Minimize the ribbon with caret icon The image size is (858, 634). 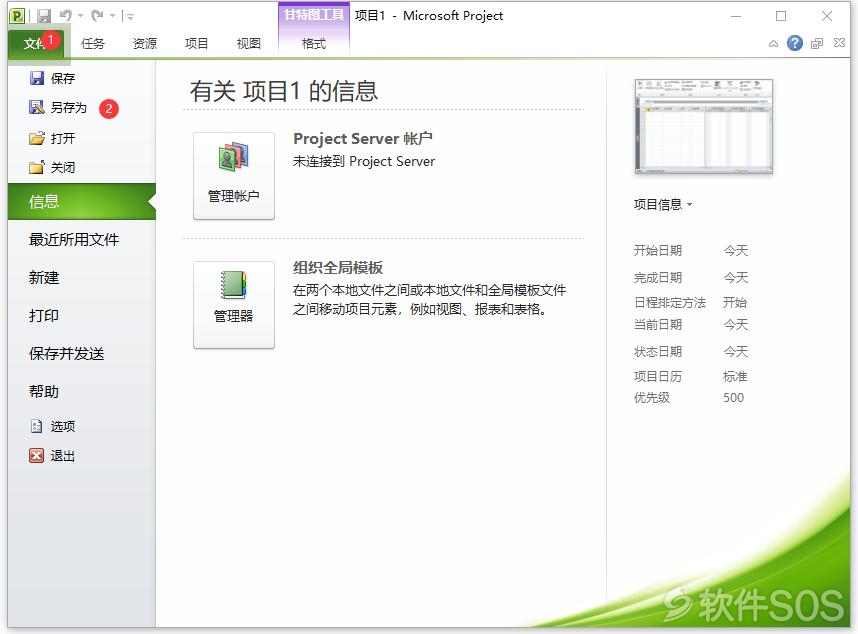(x=773, y=44)
